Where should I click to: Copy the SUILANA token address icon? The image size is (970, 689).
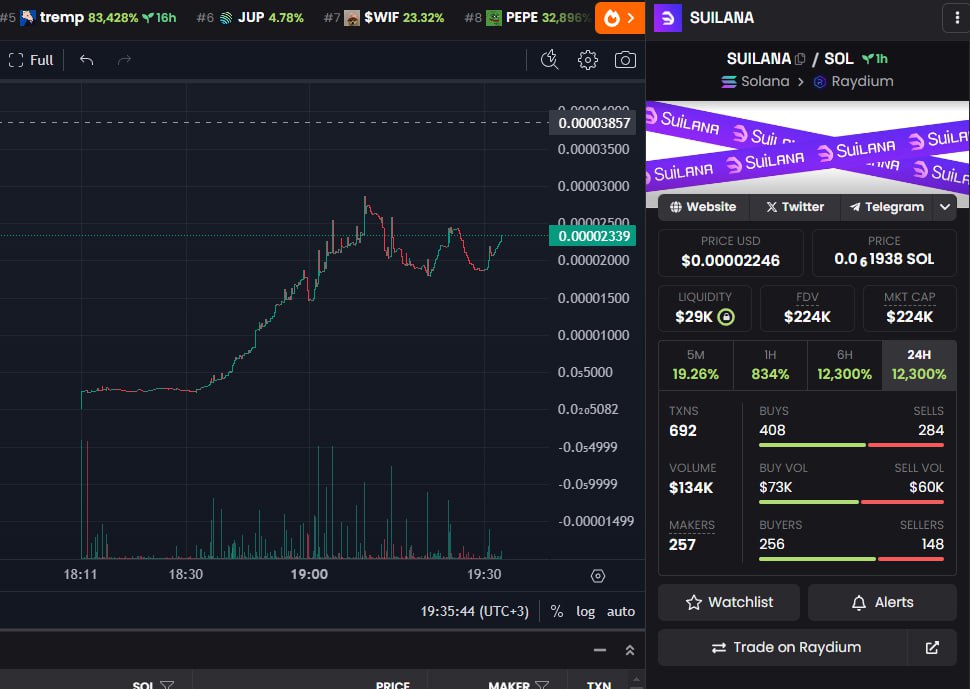click(x=800, y=59)
